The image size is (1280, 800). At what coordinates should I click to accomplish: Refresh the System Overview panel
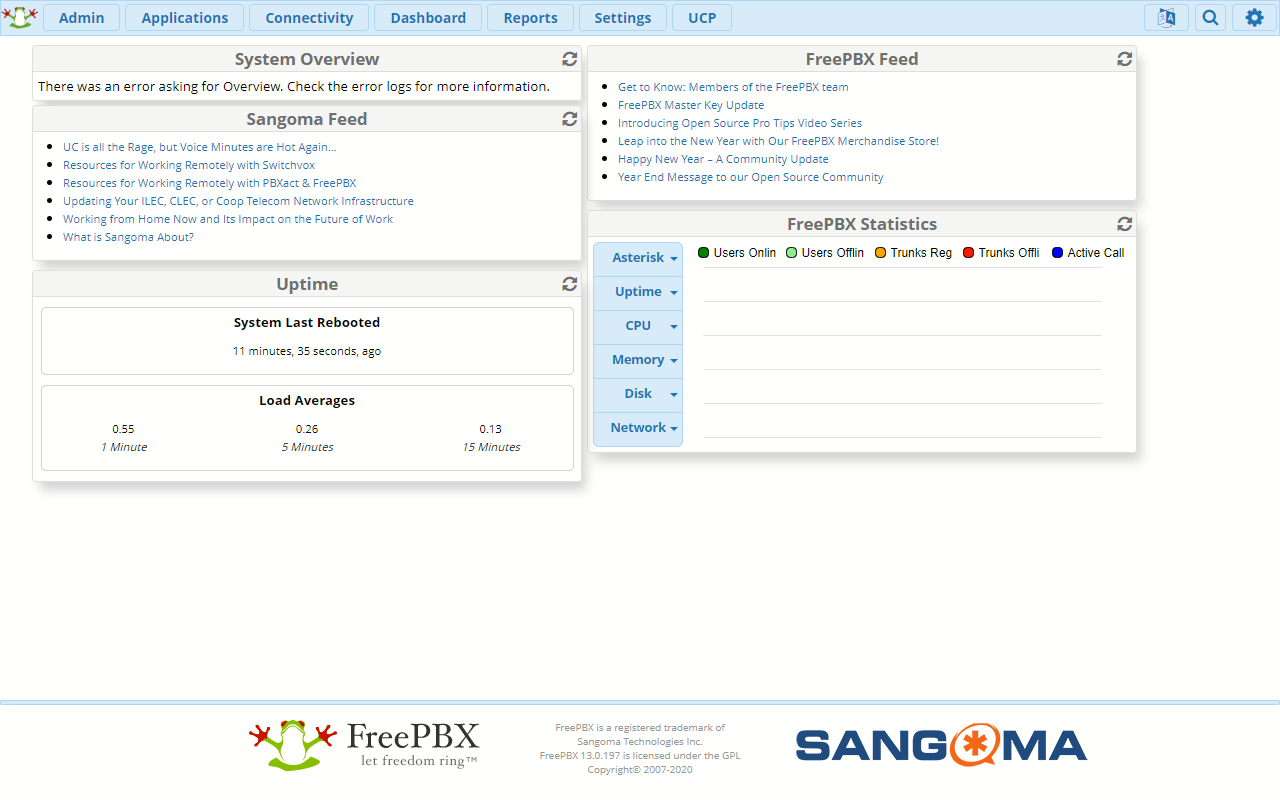[570, 59]
